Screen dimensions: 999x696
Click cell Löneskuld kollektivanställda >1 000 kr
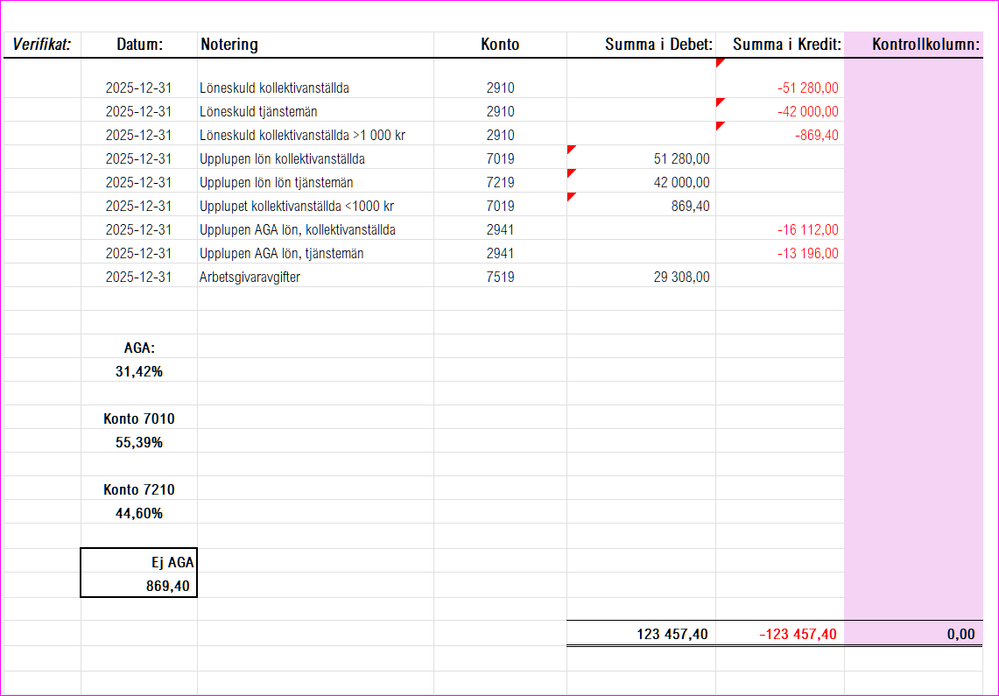click(x=315, y=135)
